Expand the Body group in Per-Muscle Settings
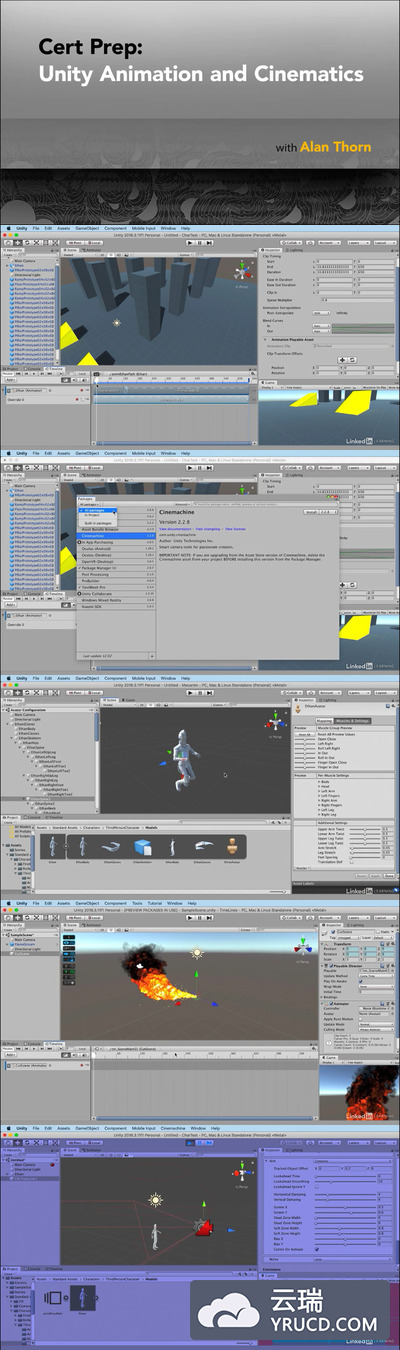Screen dimensions: 400x1350 (x=319, y=781)
